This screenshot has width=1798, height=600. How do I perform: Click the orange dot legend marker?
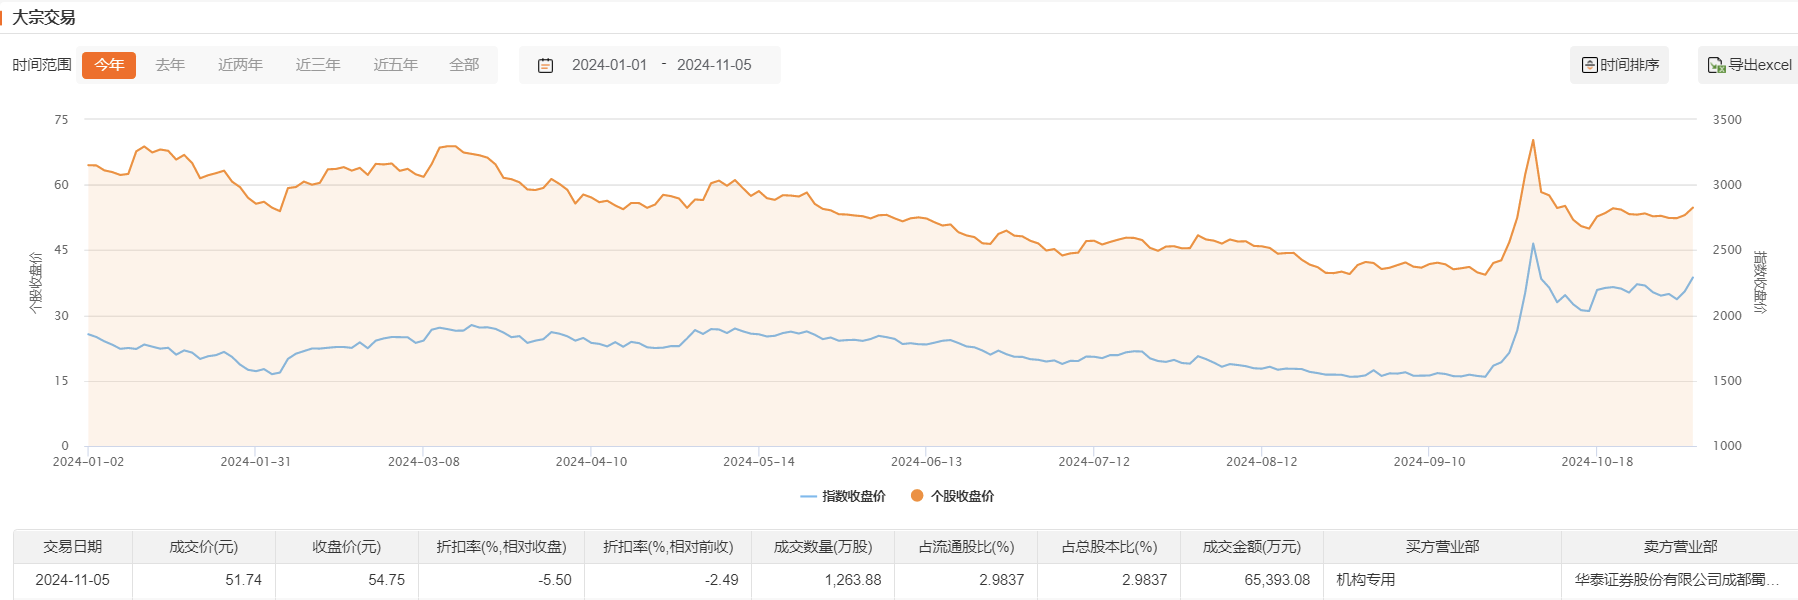pyautogui.click(x=917, y=495)
